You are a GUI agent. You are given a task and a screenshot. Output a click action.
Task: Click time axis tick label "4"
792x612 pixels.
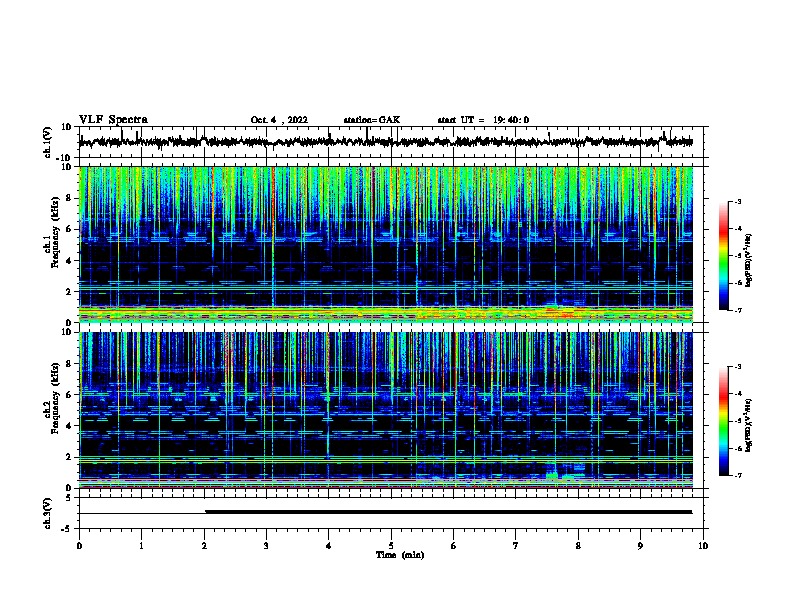tap(329, 546)
